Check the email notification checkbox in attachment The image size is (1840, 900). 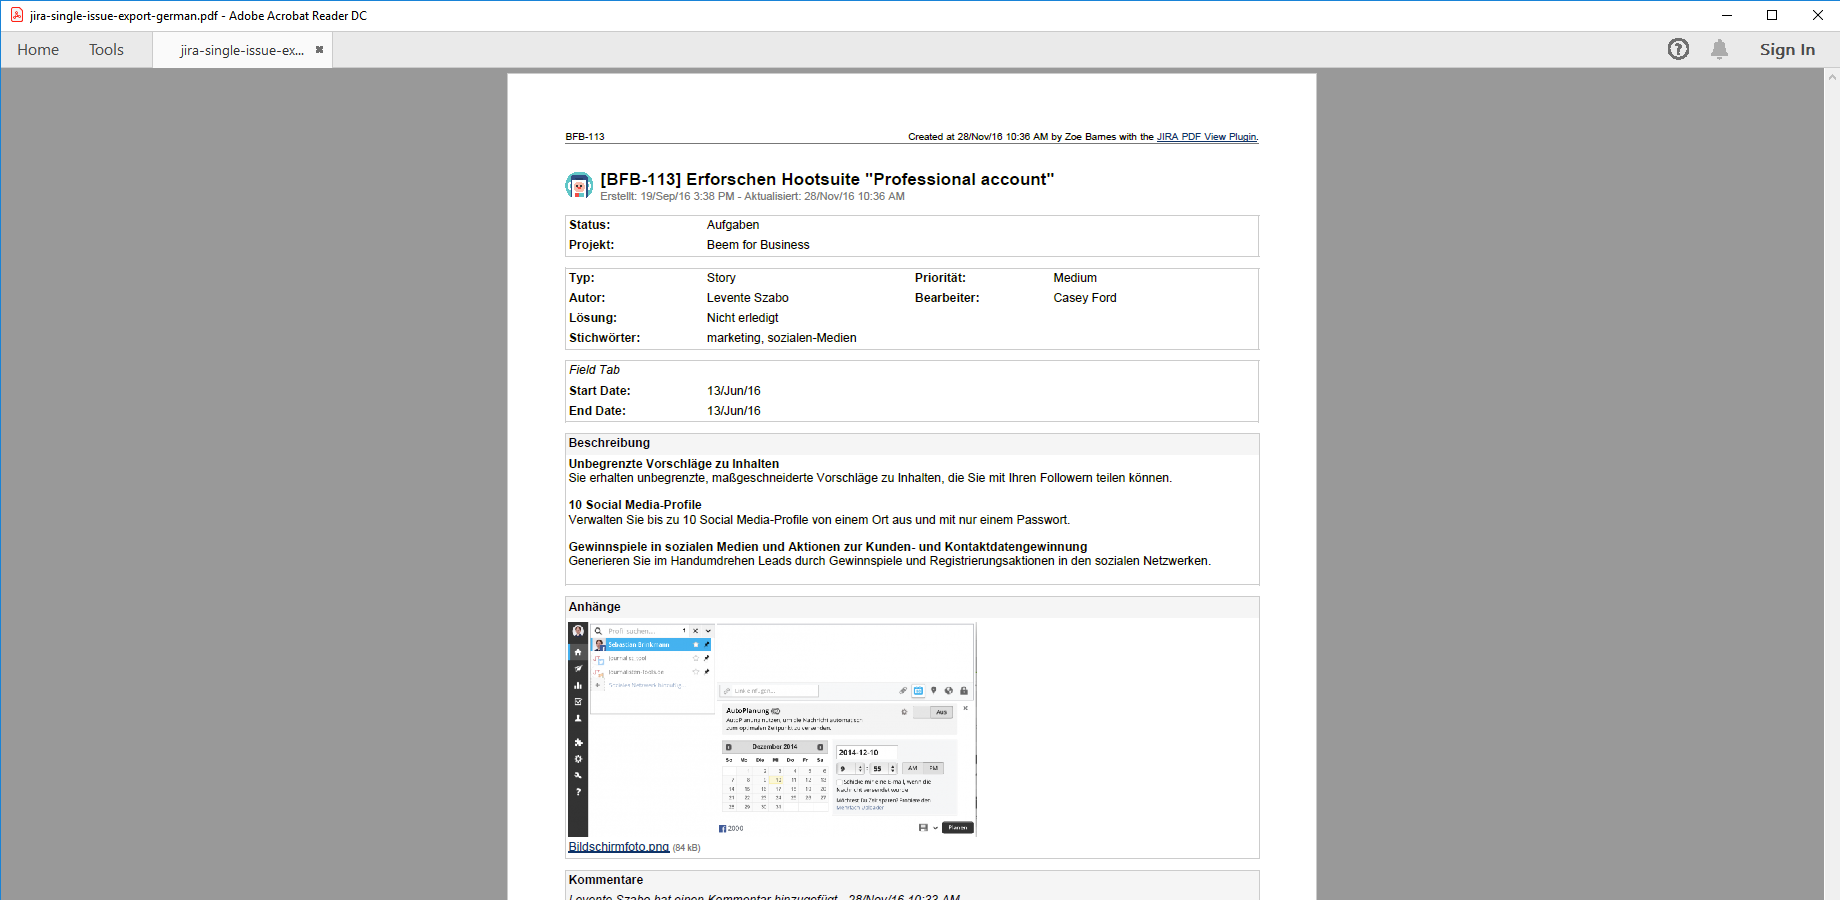(x=839, y=782)
